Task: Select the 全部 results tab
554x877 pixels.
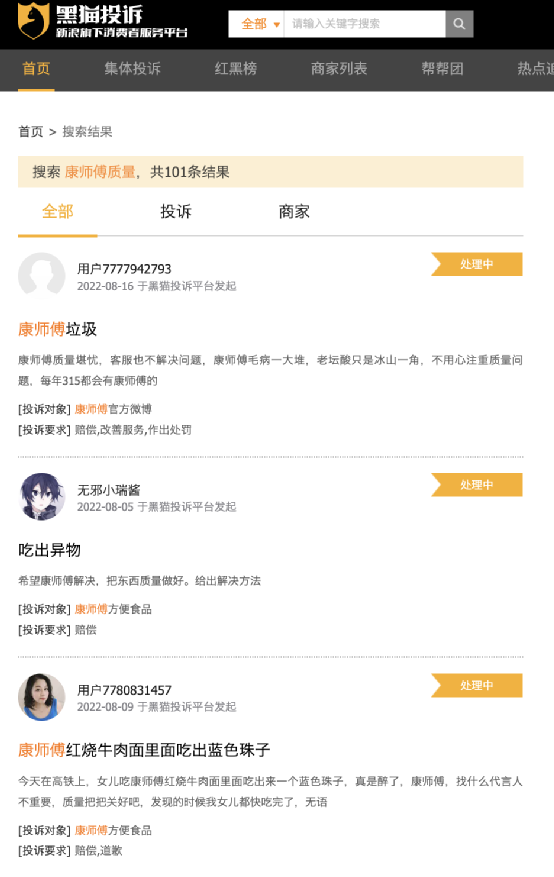Action: (x=58, y=212)
